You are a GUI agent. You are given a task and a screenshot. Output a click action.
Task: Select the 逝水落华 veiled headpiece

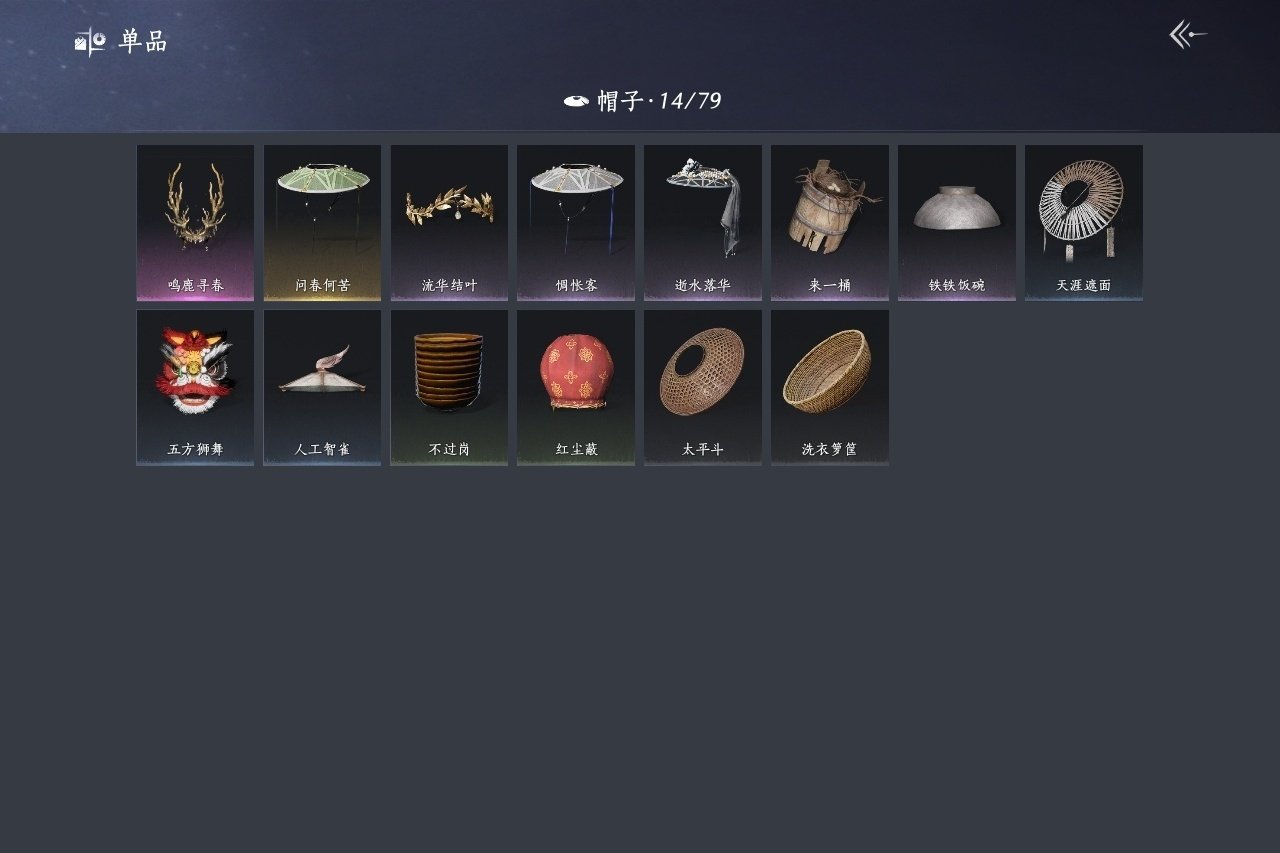click(x=703, y=223)
